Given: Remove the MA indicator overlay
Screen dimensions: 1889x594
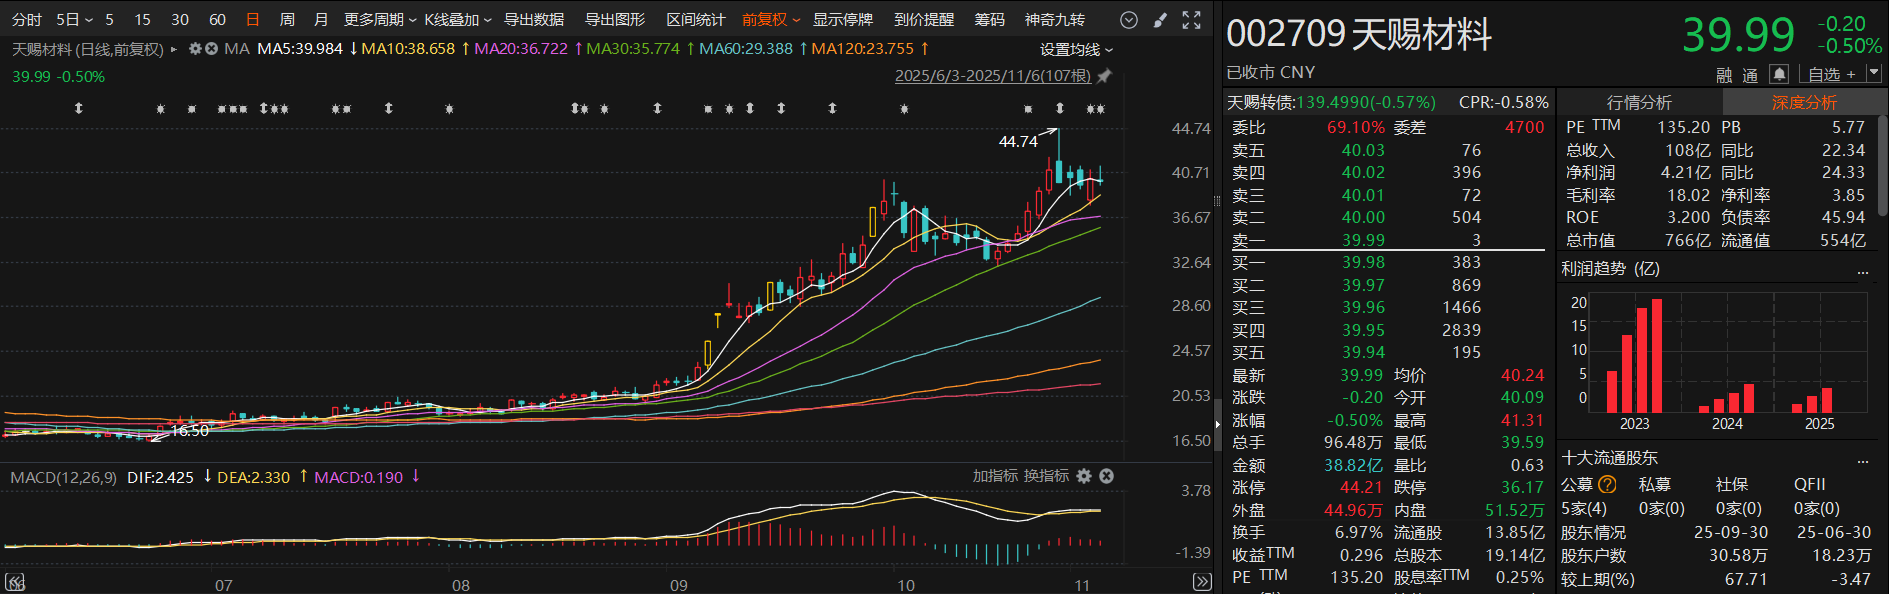Looking at the screenshot, I should click(211, 49).
